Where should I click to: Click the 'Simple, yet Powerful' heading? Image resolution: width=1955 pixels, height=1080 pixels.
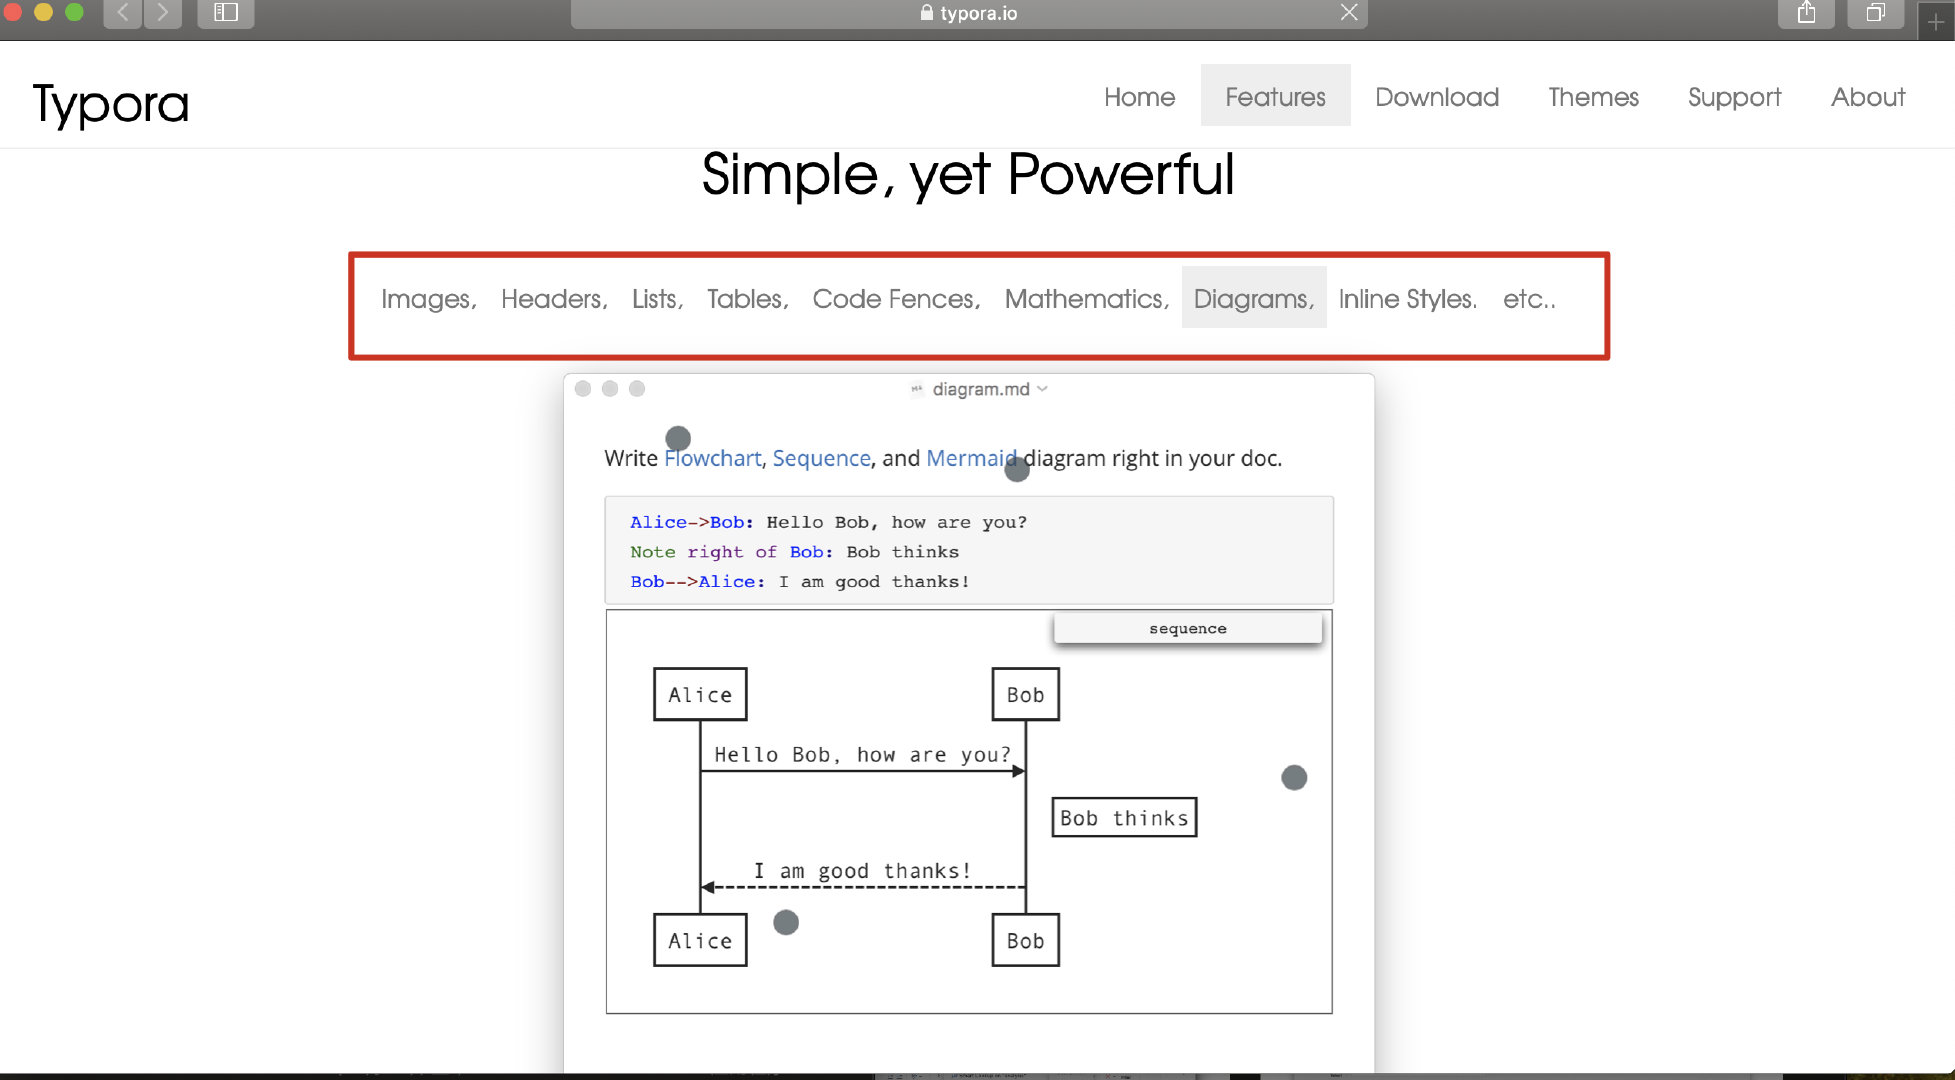(x=968, y=175)
